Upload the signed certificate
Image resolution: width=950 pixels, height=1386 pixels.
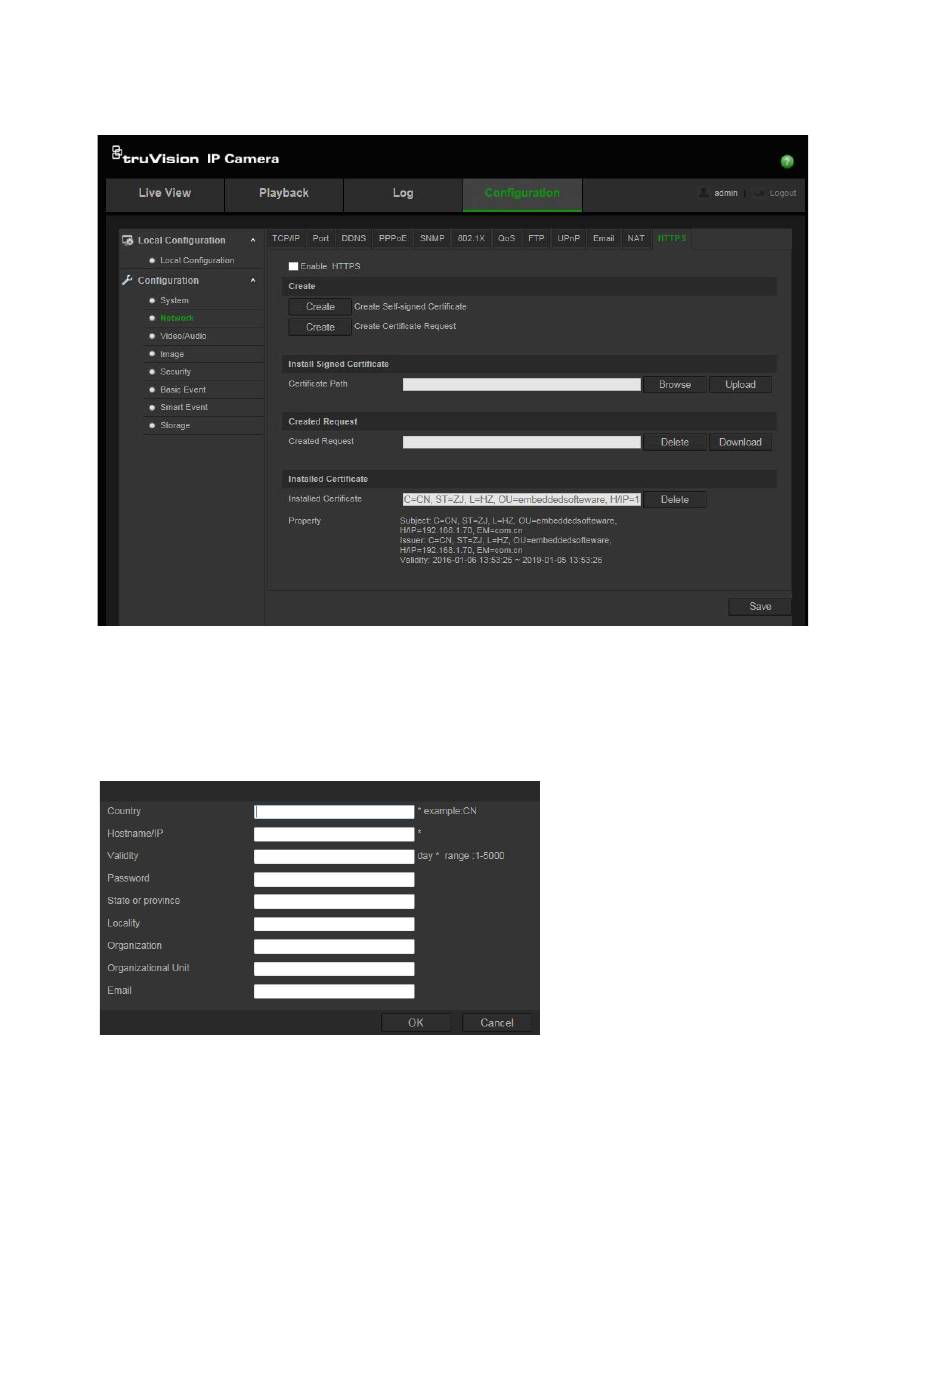[x=740, y=385]
